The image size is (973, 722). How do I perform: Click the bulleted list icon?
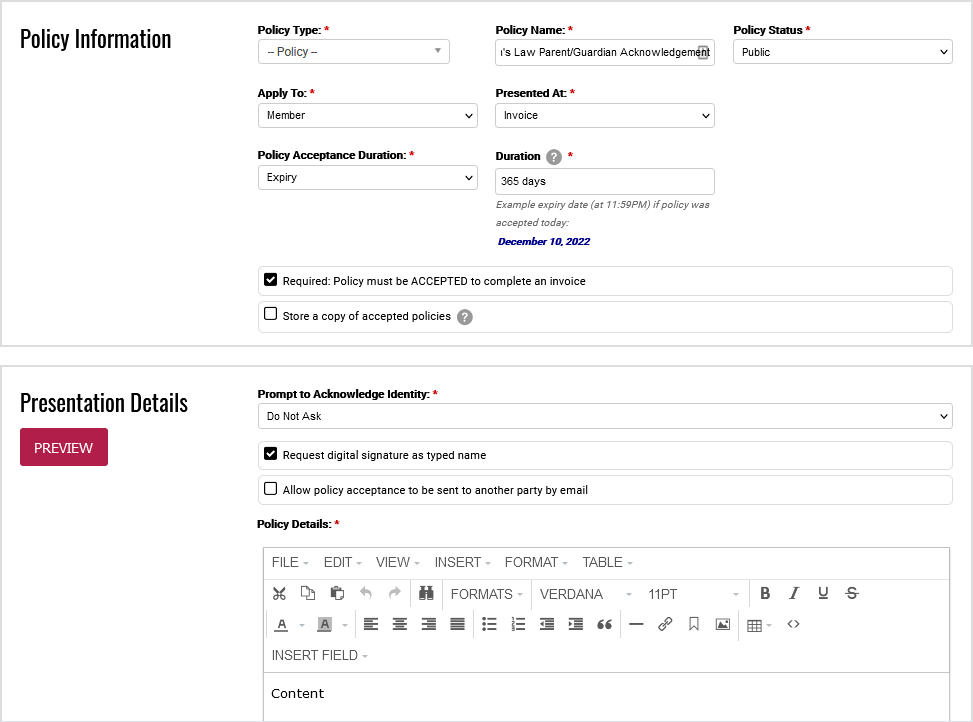click(x=489, y=625)
